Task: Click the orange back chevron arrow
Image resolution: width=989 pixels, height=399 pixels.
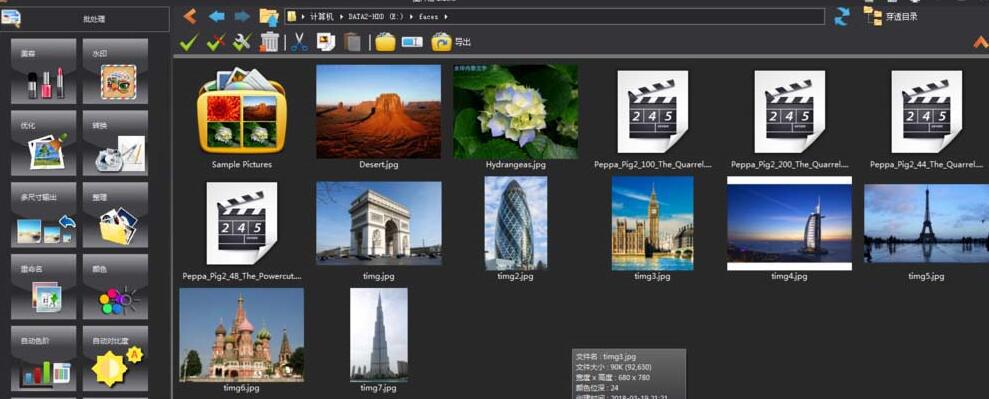Action: click(189, 16)
